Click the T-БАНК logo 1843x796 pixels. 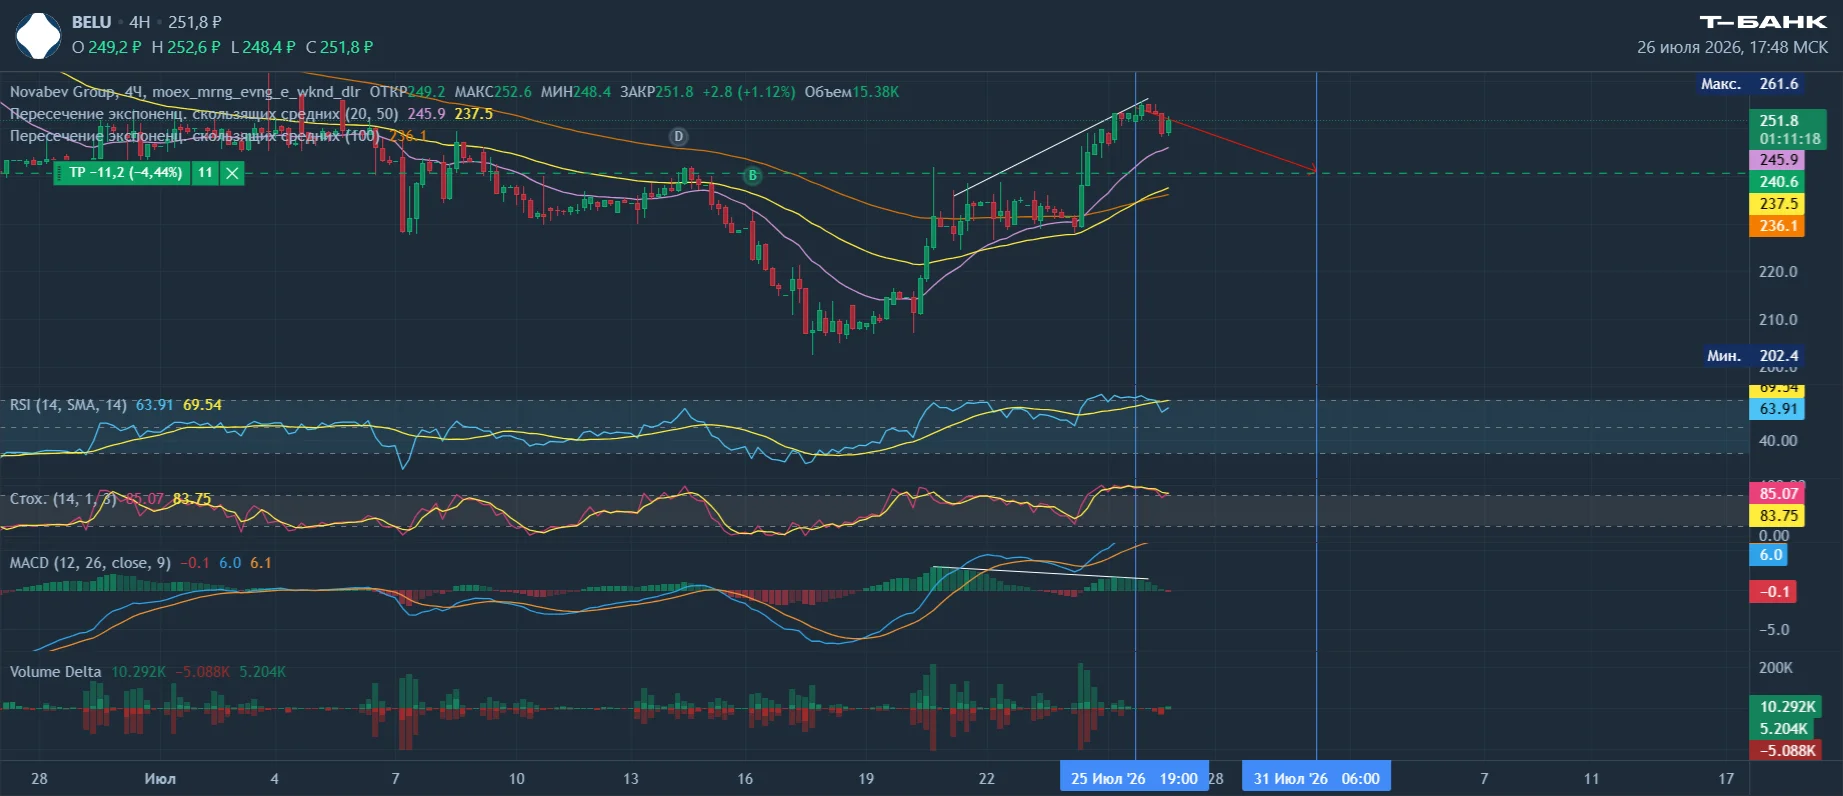1763,22
